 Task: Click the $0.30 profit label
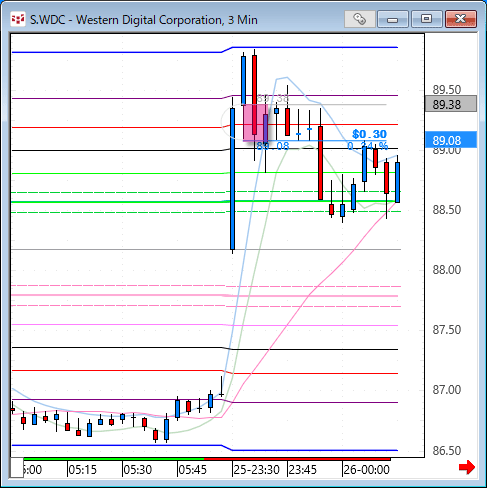(x=369, y=134)
